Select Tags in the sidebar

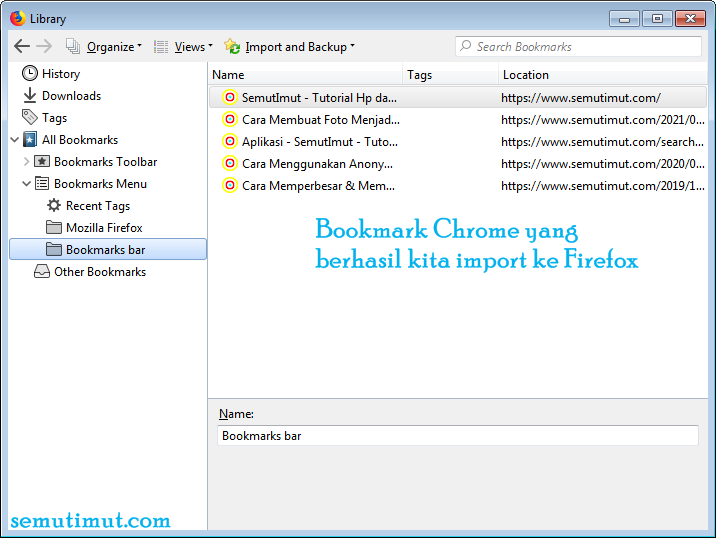point(54,118)
